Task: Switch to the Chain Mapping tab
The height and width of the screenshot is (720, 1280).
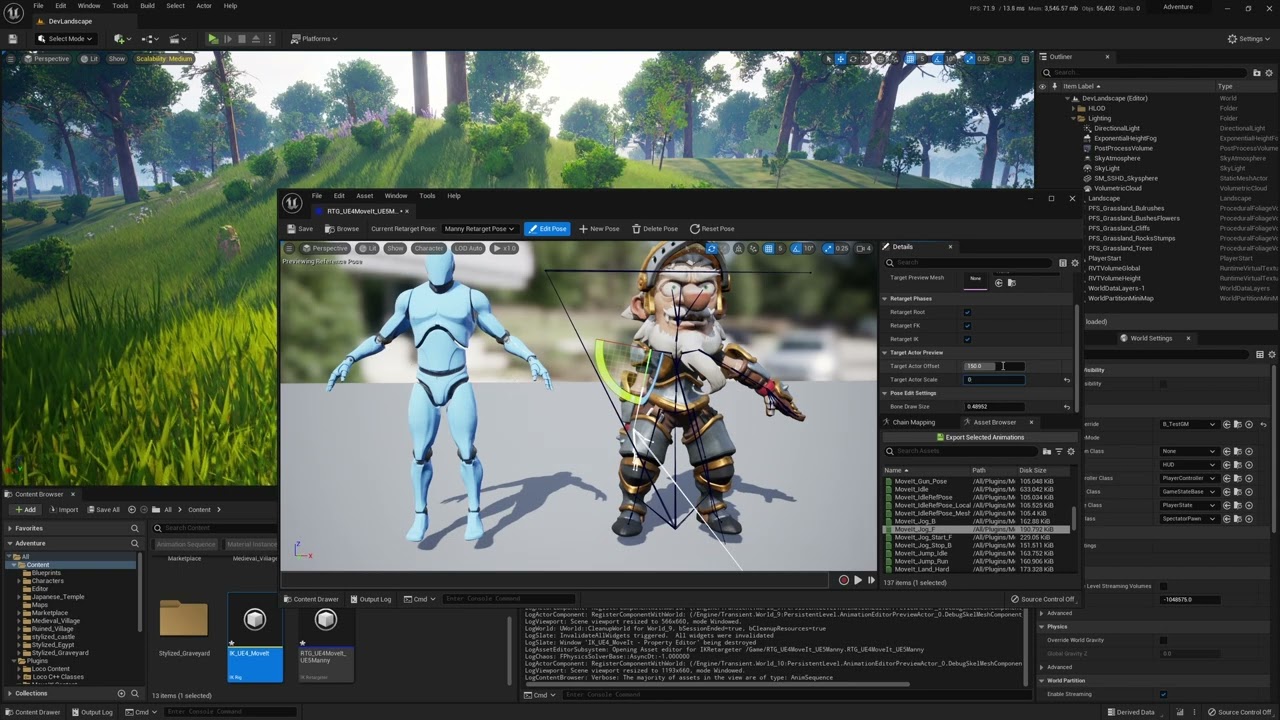Action: (913, 422)
